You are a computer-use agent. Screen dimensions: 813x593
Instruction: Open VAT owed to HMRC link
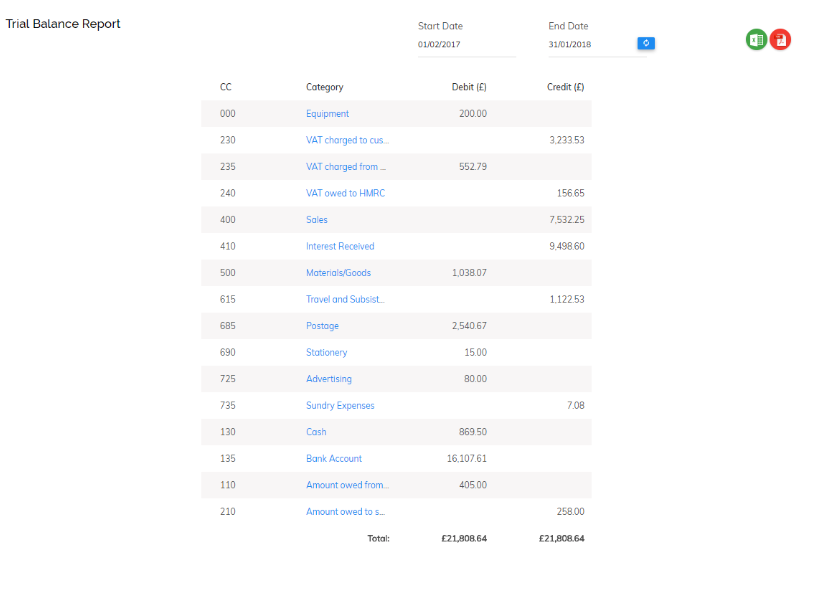tap(345, 193)
